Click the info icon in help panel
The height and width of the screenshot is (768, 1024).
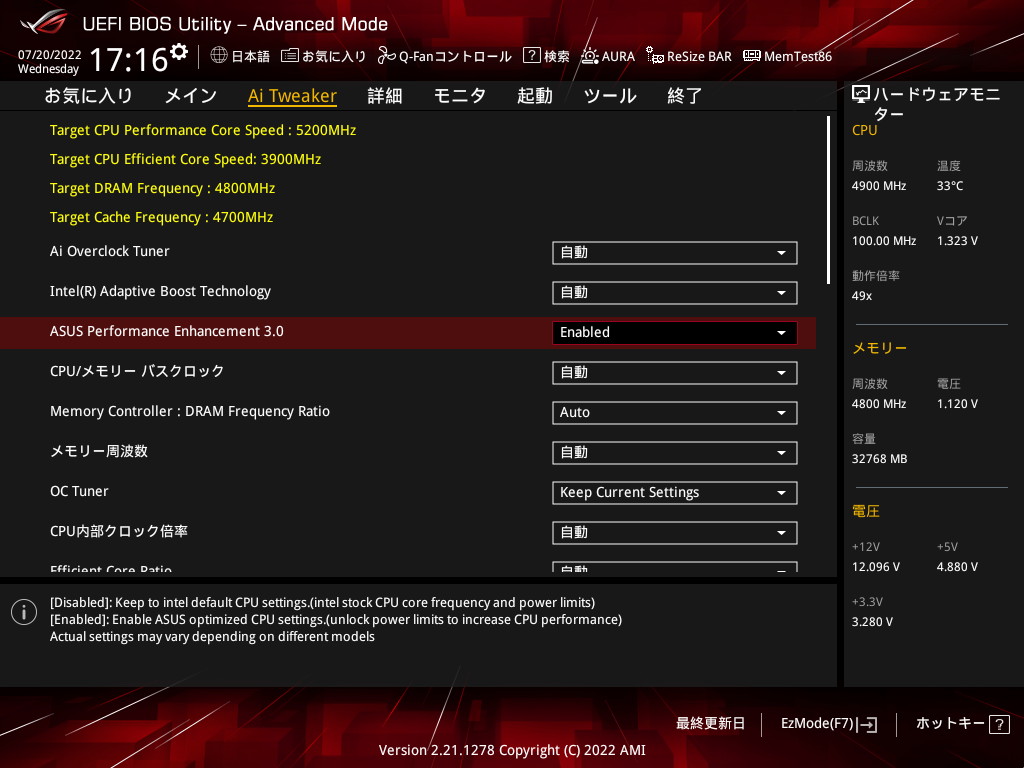[x=24, y=612]
